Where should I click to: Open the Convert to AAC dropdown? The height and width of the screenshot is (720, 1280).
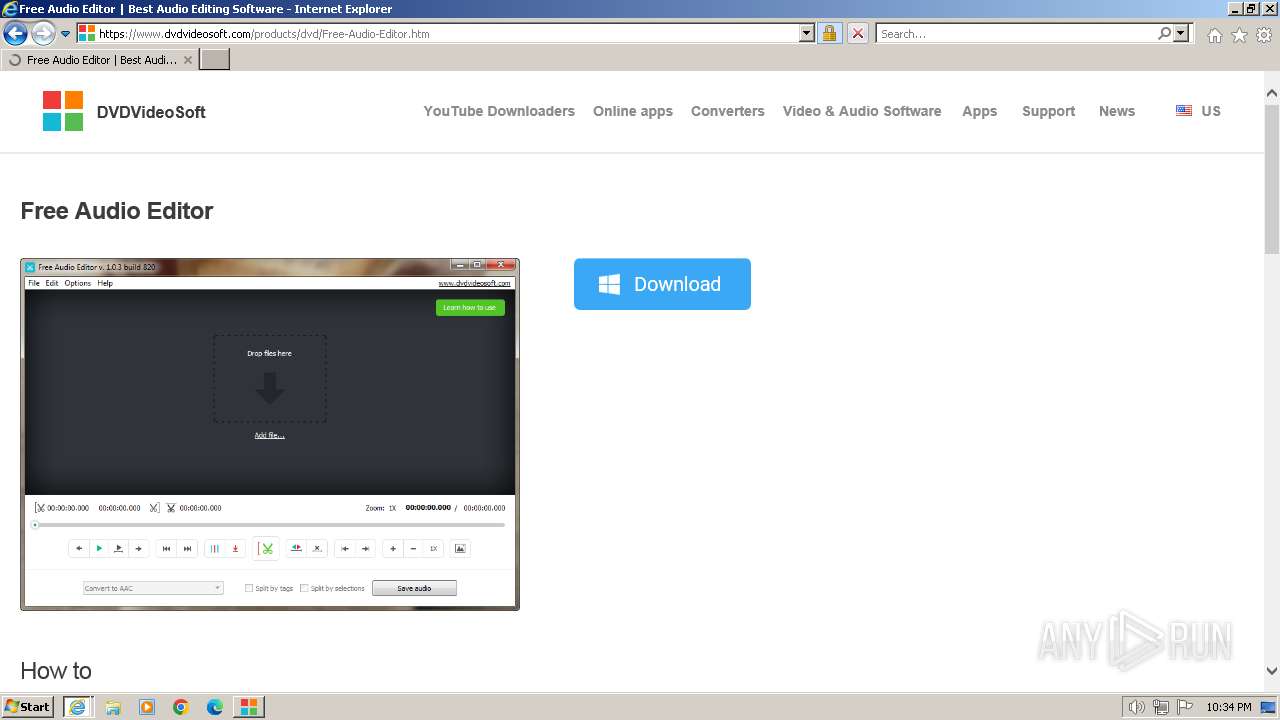153,588
